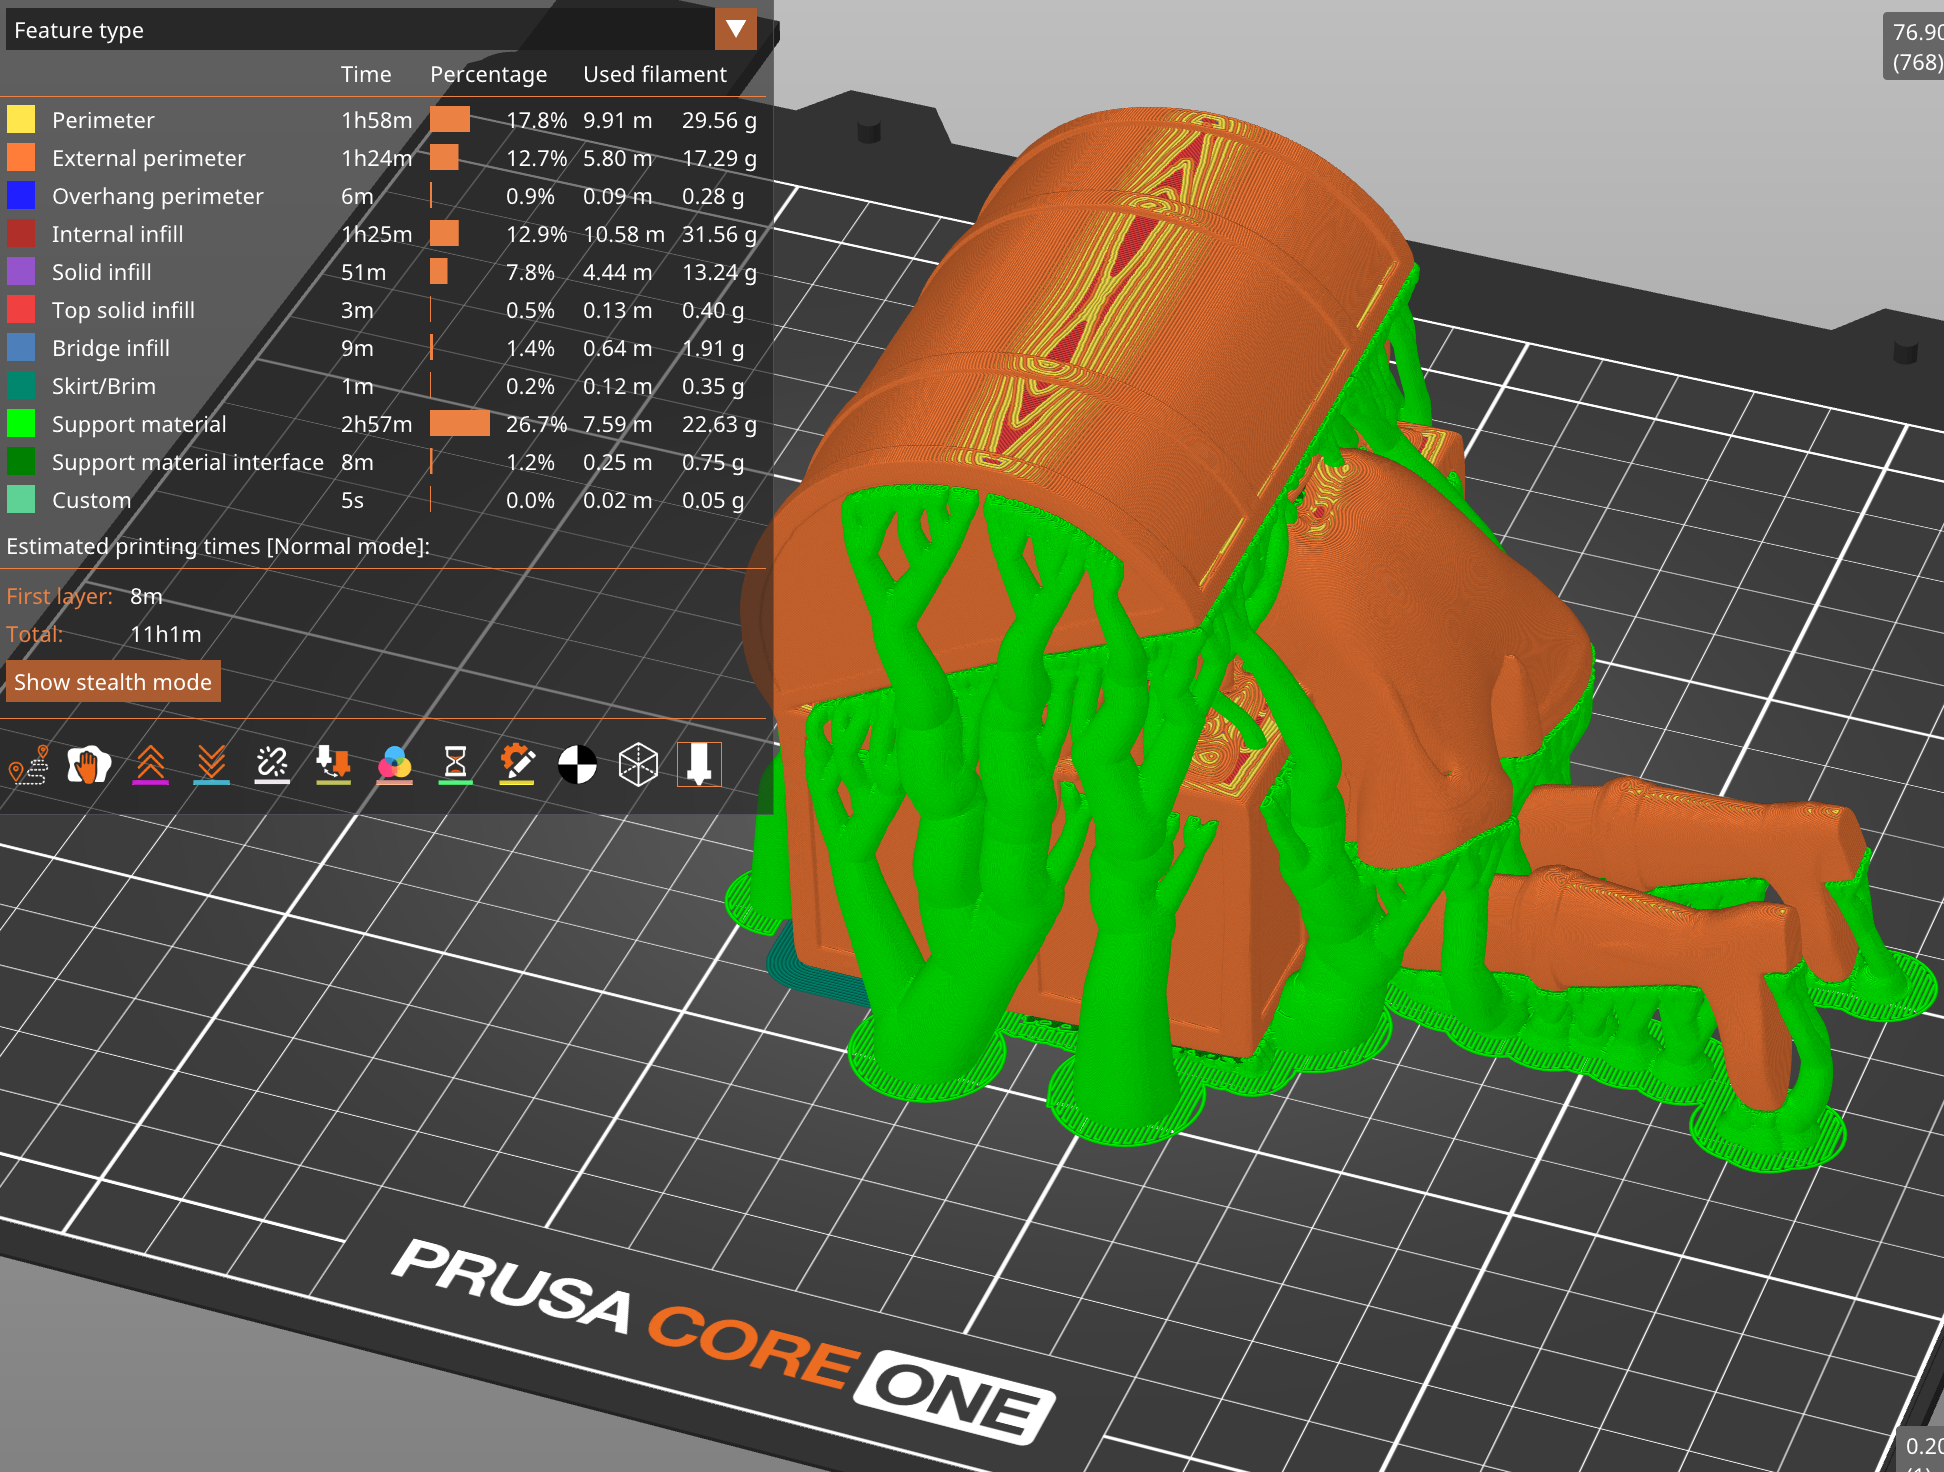Open the Feature type dropdown arrow
This screenshot has height=1472, width=1944.
(x=736, y=29)
